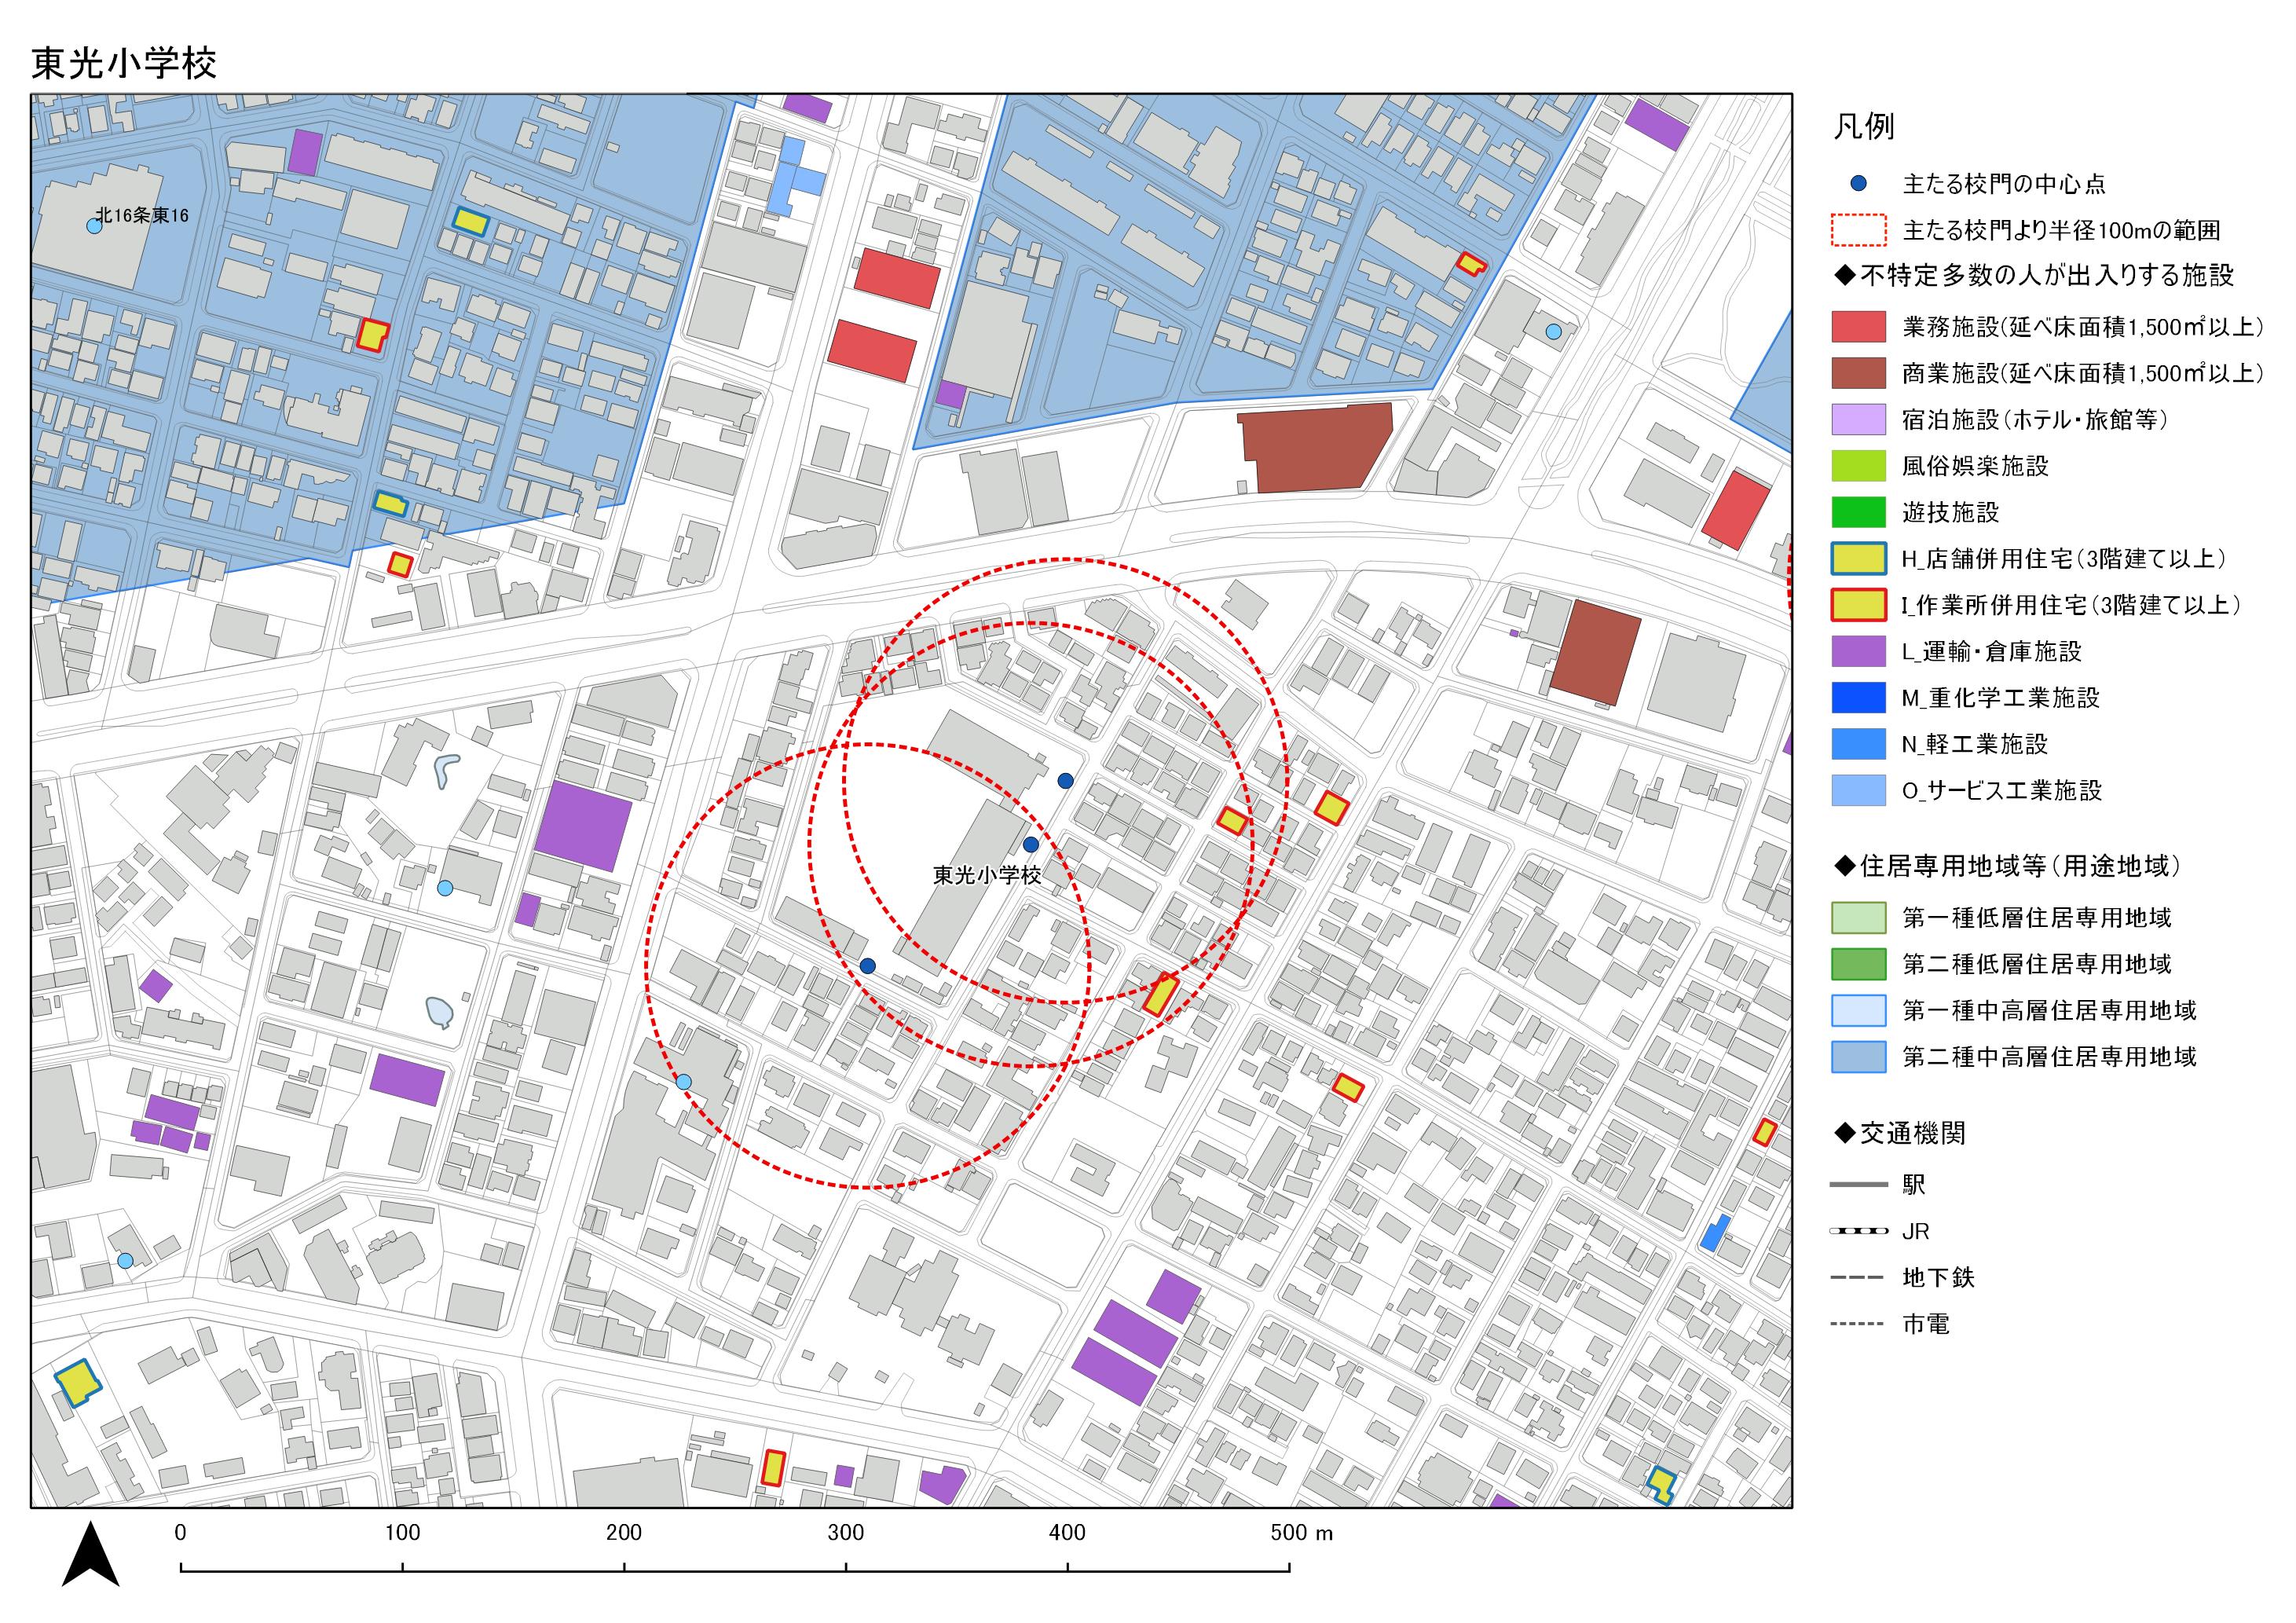Click the ◆交通機関 heading
2296x1623 pixels.
click(x=1900, y=1133)
